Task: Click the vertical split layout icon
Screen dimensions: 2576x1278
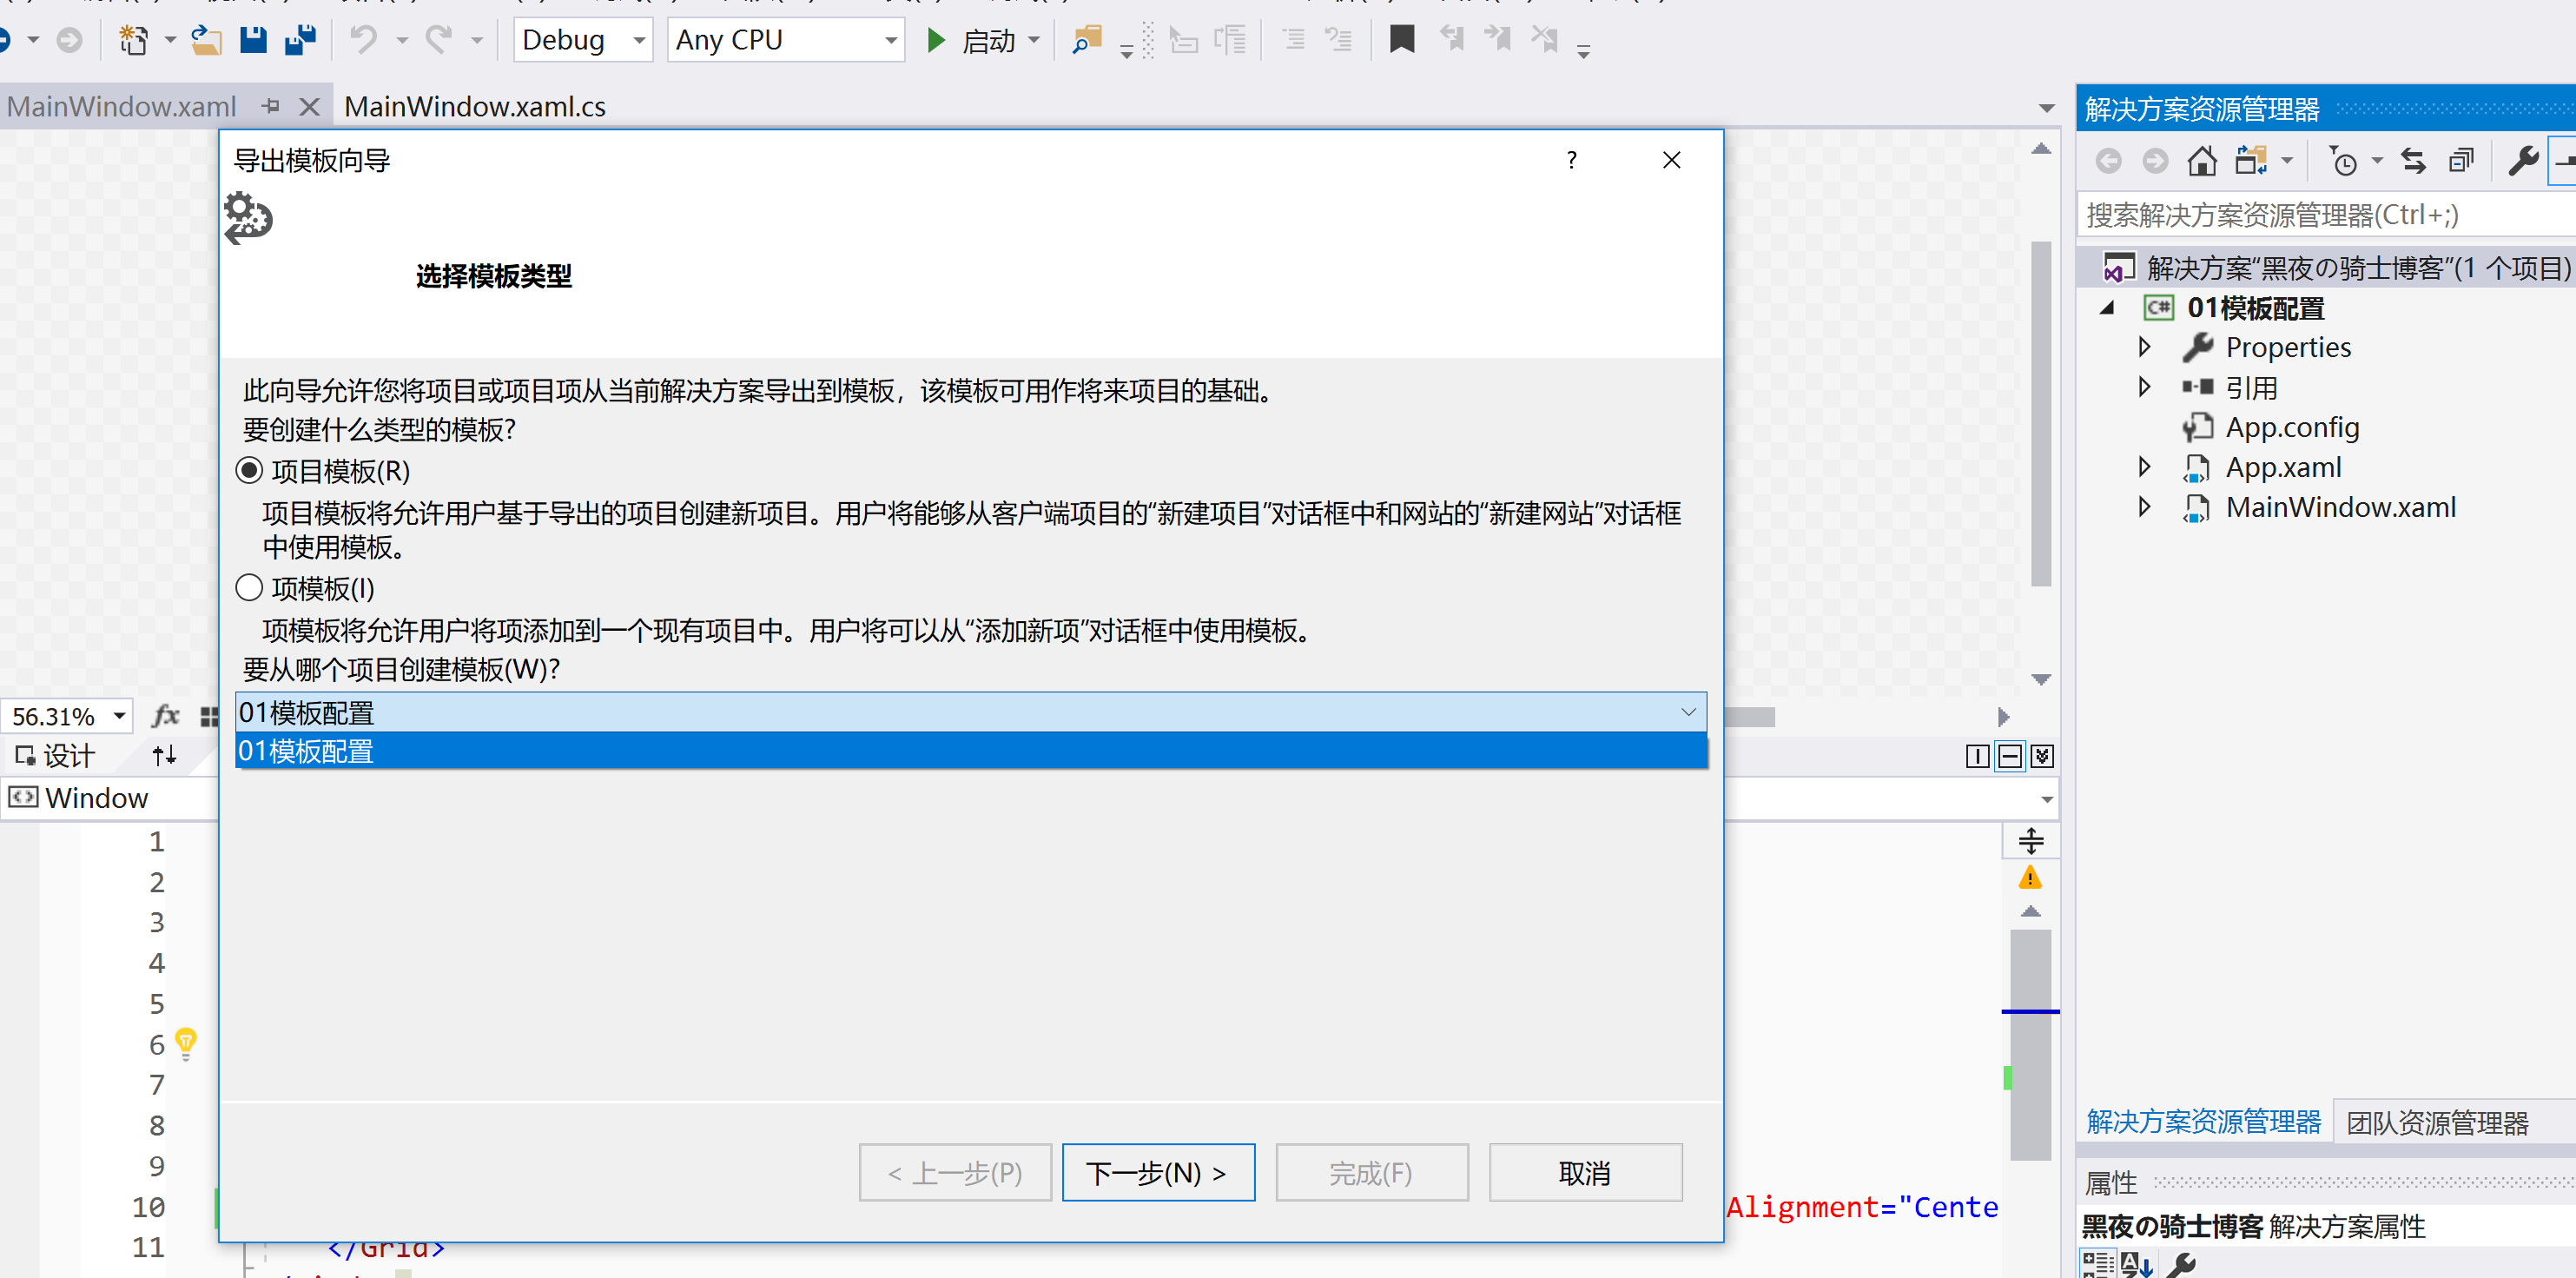Action: (1976, 756)
